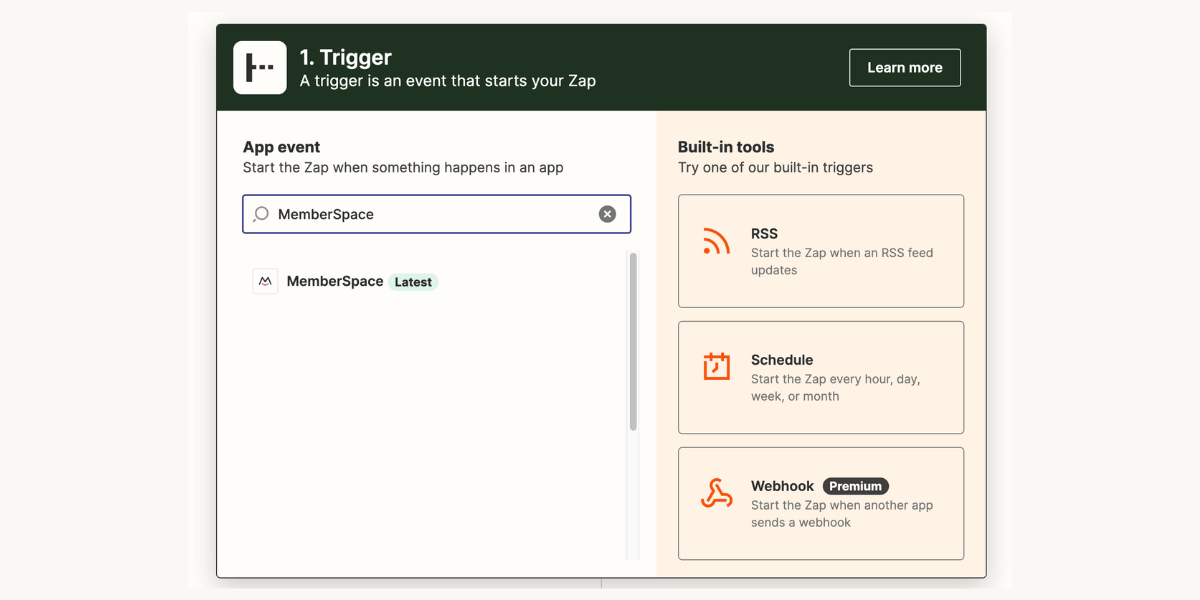Click the Schedule calendar icon
Image resolution: width=1200 pixels, height=600 pixels.
click(716, 367)
